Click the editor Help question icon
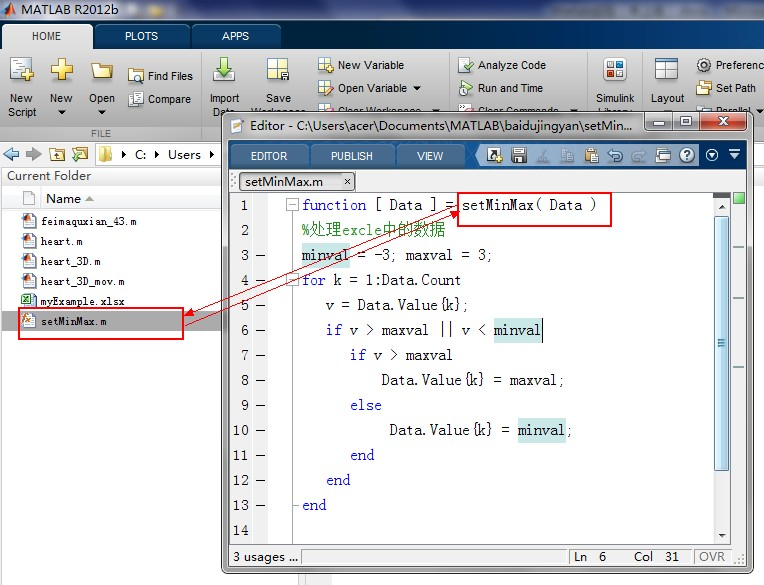This screenshot has height=585, width=764. tap(687, 155)
